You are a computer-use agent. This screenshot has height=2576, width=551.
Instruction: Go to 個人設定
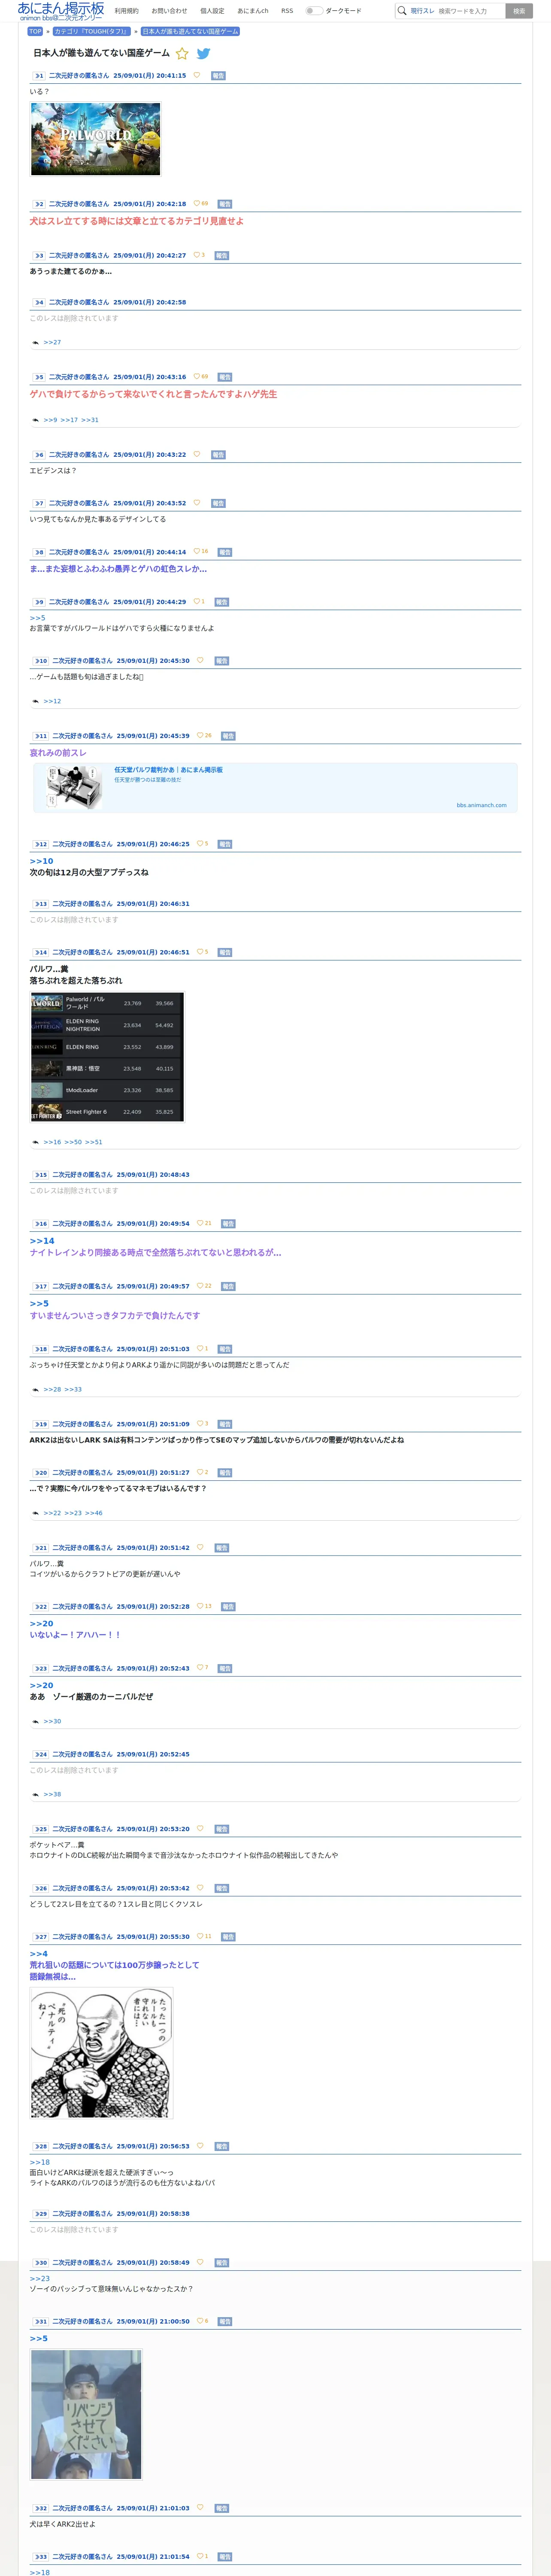click(212, 11)
